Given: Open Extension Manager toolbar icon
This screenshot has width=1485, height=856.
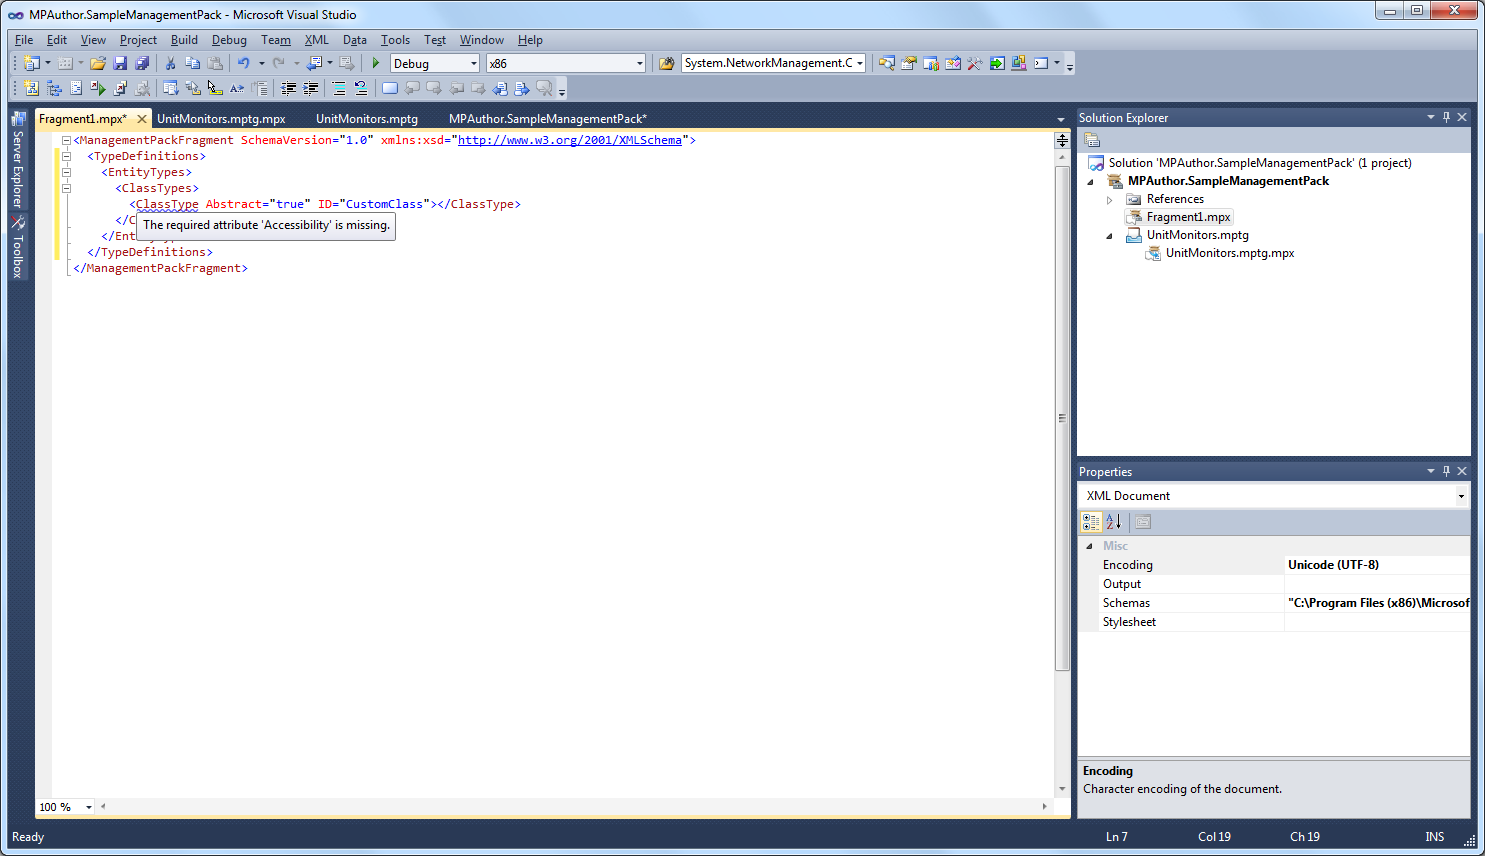Looking at the screenshot, I should (1019, 63).
